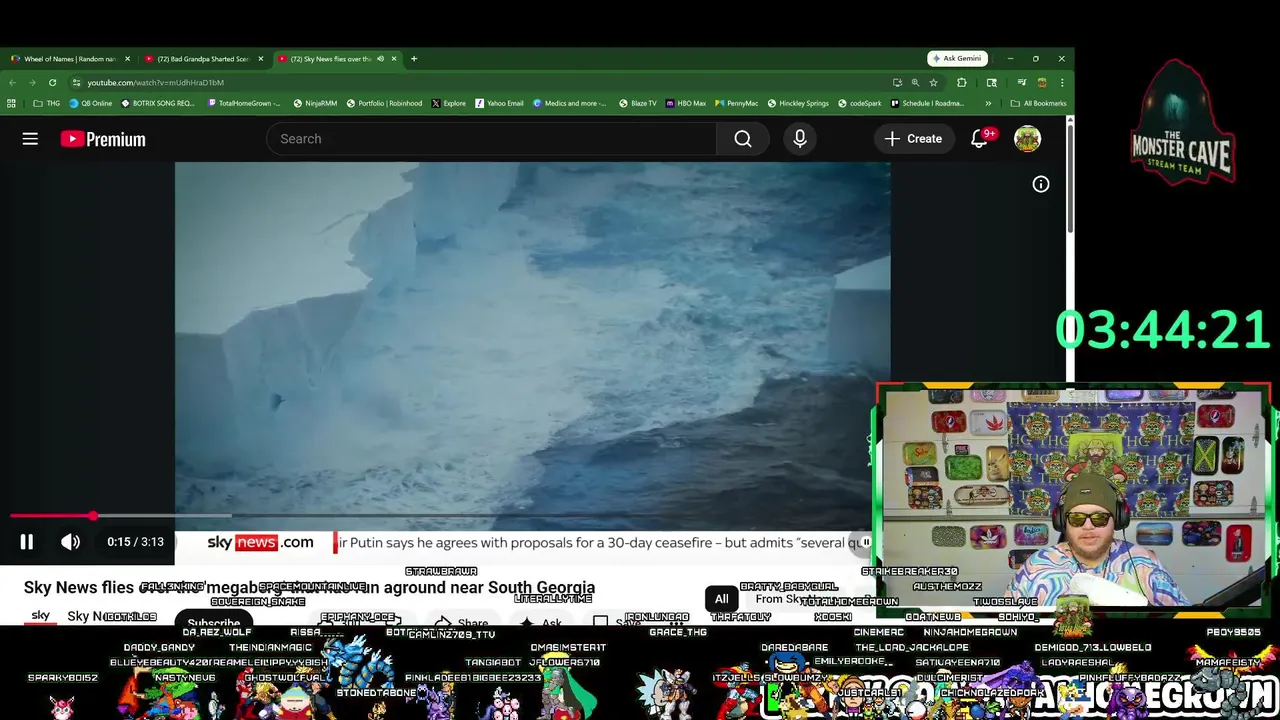The width and height of the screenshot is (1280, 720).
Task: Click the Ask Gemini button
Action: pyautogui.click(x=958, y=59)
